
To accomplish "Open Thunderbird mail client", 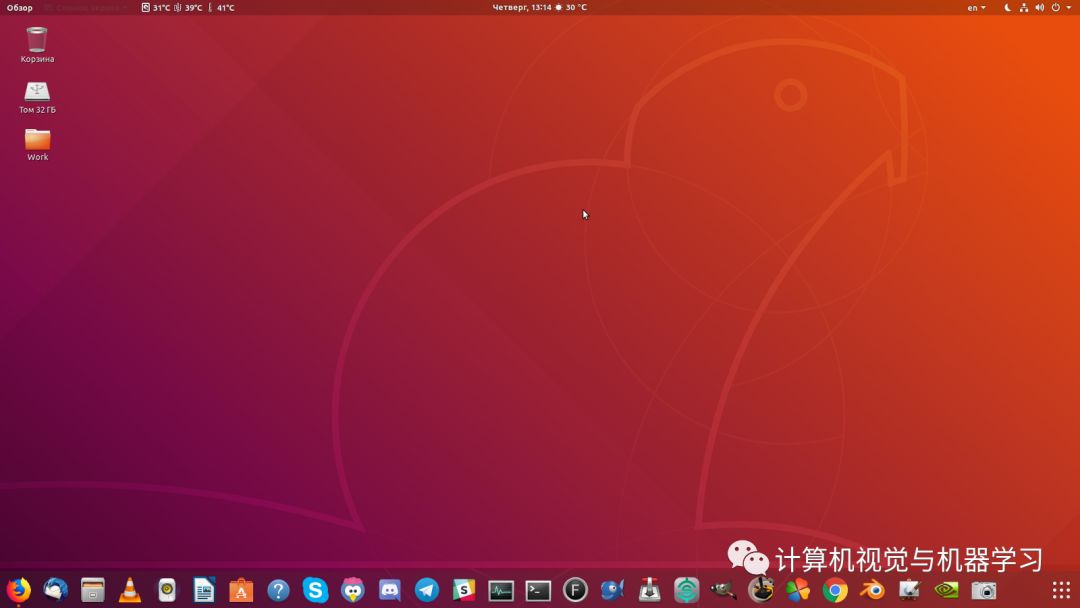I will 56,590.
